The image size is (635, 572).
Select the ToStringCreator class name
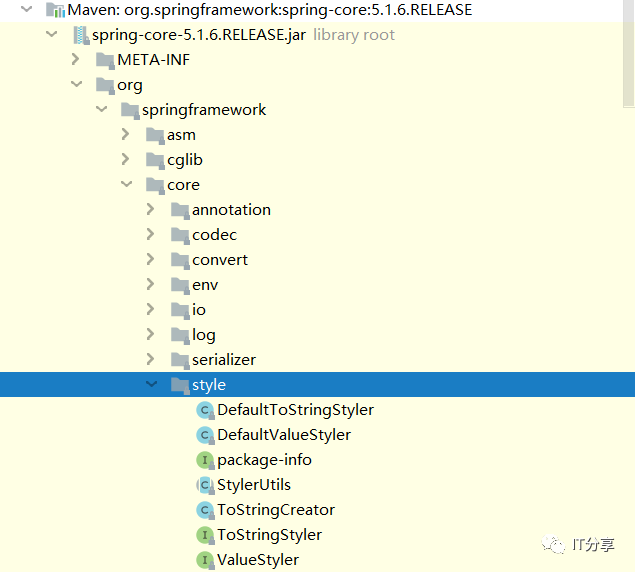(276, 510)
